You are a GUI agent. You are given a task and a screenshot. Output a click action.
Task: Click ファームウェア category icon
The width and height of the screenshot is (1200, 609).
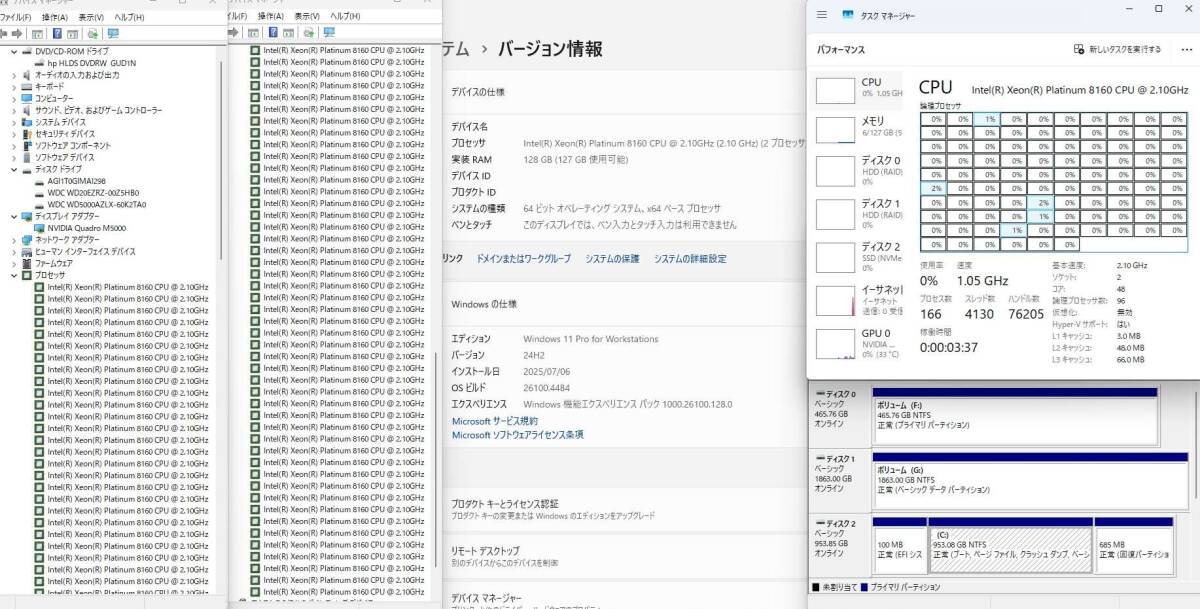27,263
